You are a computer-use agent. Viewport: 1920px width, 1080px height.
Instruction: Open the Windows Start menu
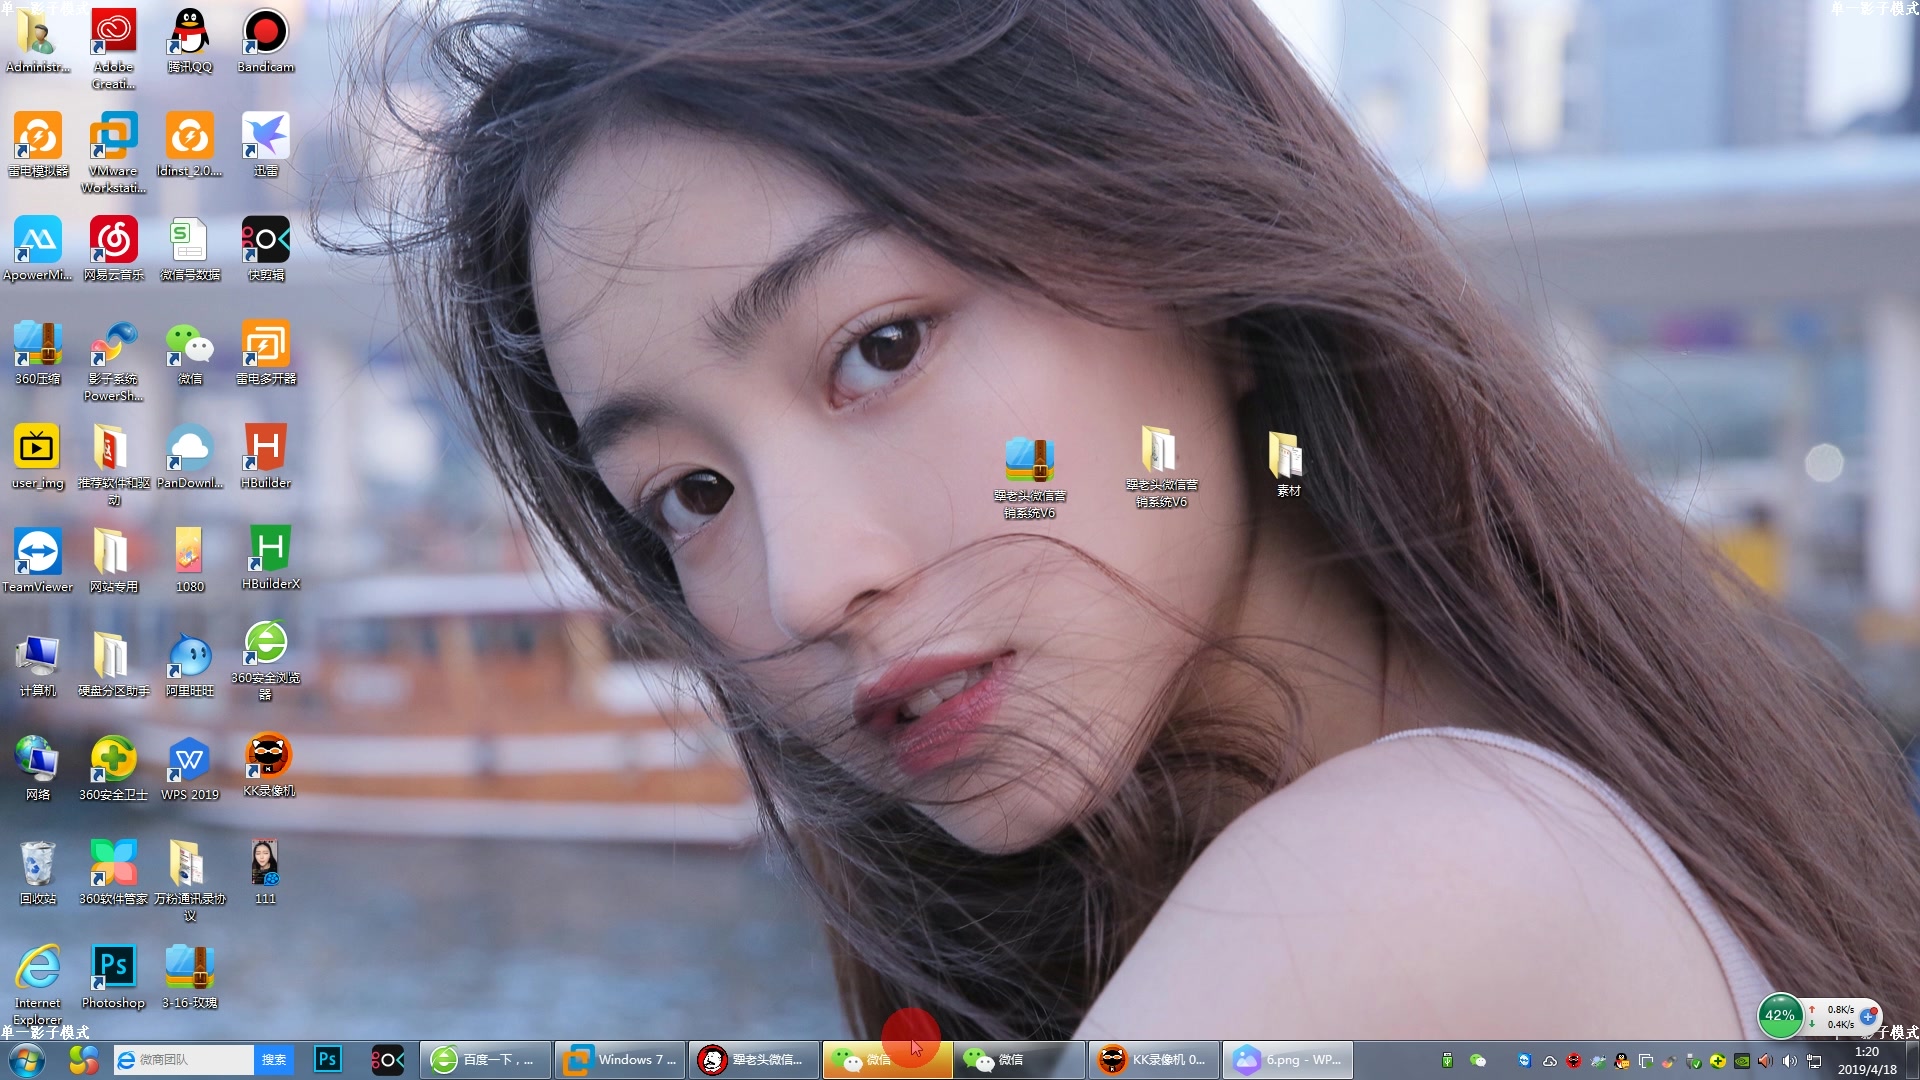click(x=27, y=1060)
